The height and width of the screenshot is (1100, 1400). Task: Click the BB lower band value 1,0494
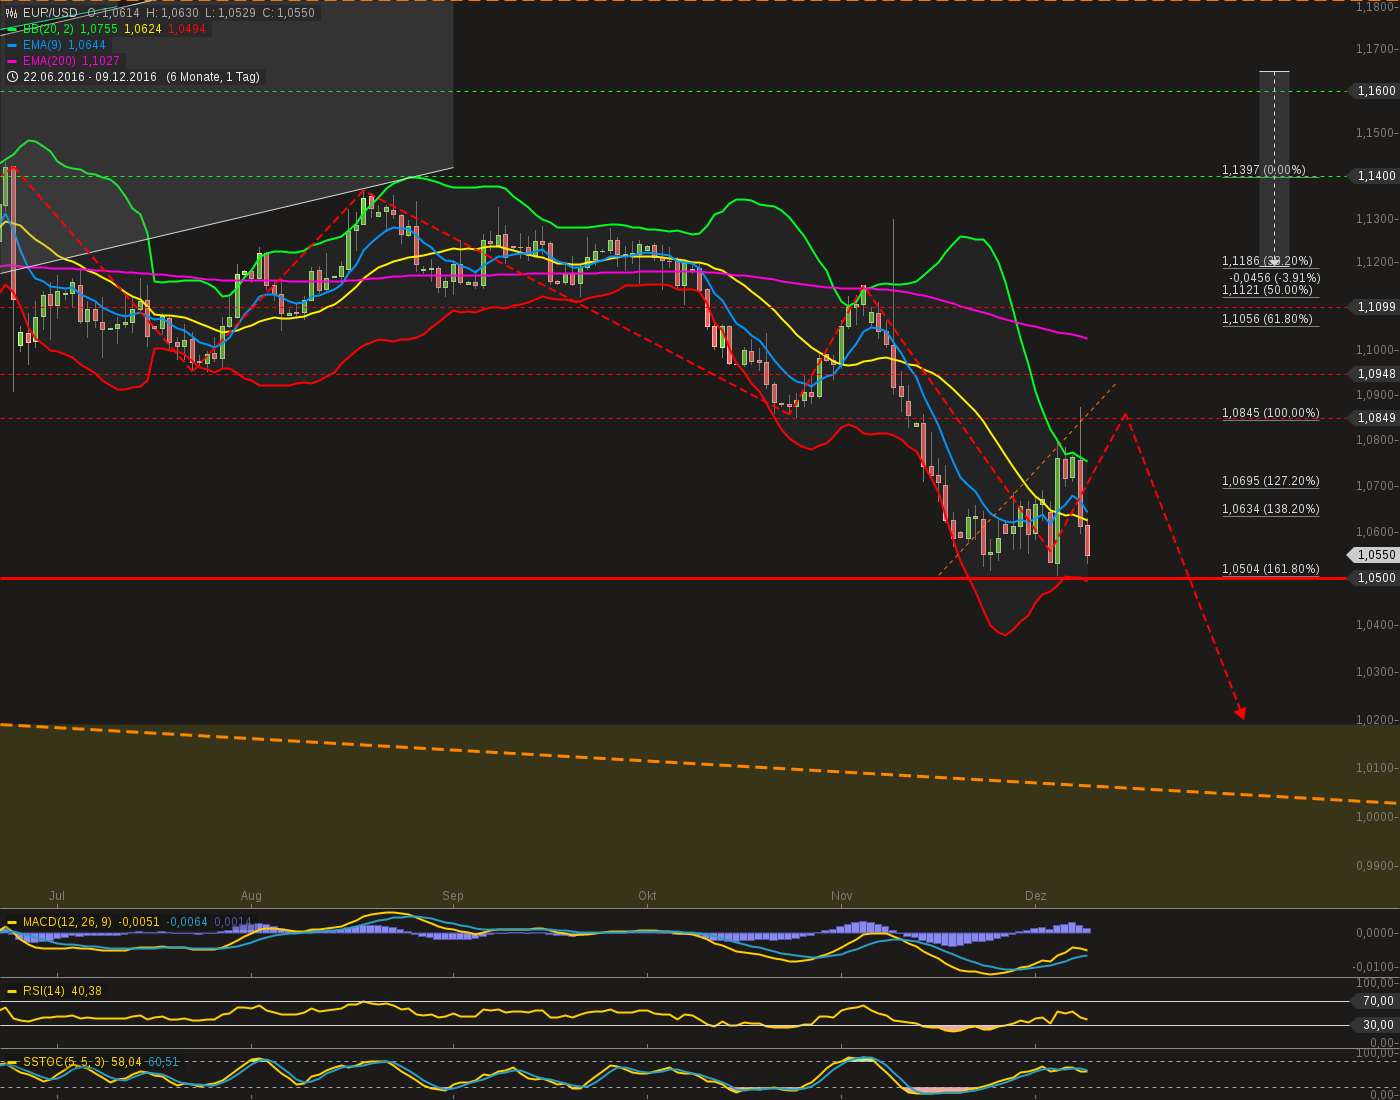pyautogui.click(x=187, y=29)
